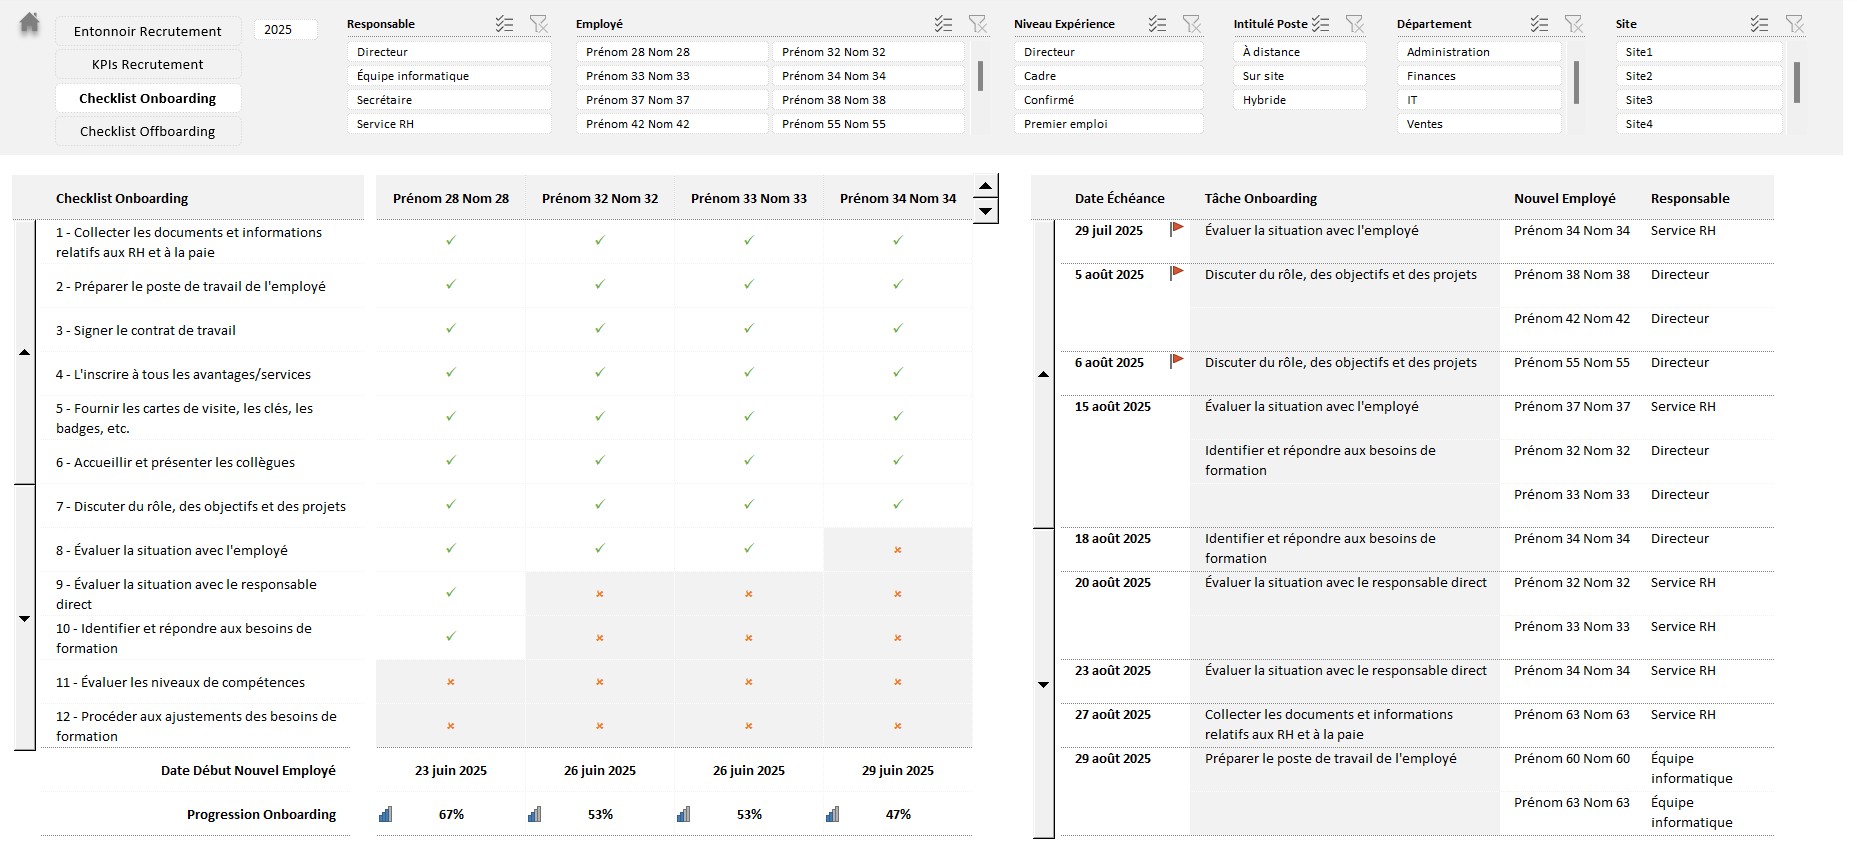Viewport: 1857px width, 853px height.
Task: Toggle multi-select icon for Intitulé Poste slicer
Action: (1321, 24)
